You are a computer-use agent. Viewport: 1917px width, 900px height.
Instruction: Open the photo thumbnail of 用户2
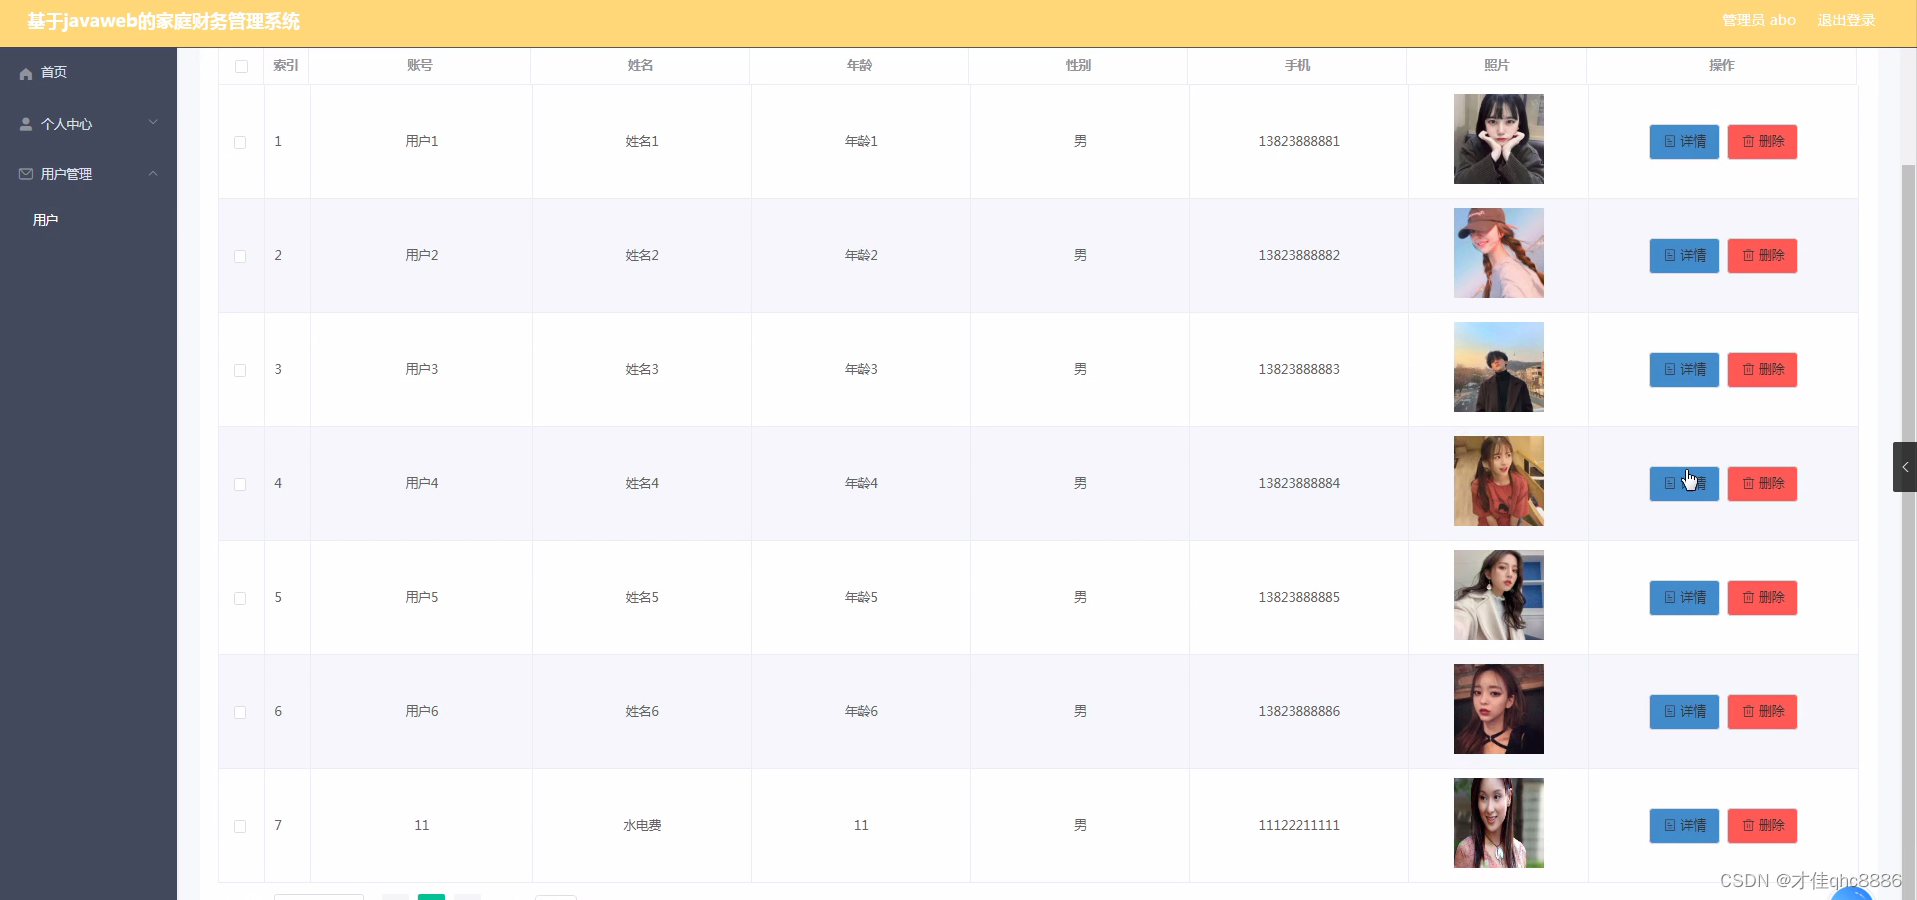(x=1498, y=253)
